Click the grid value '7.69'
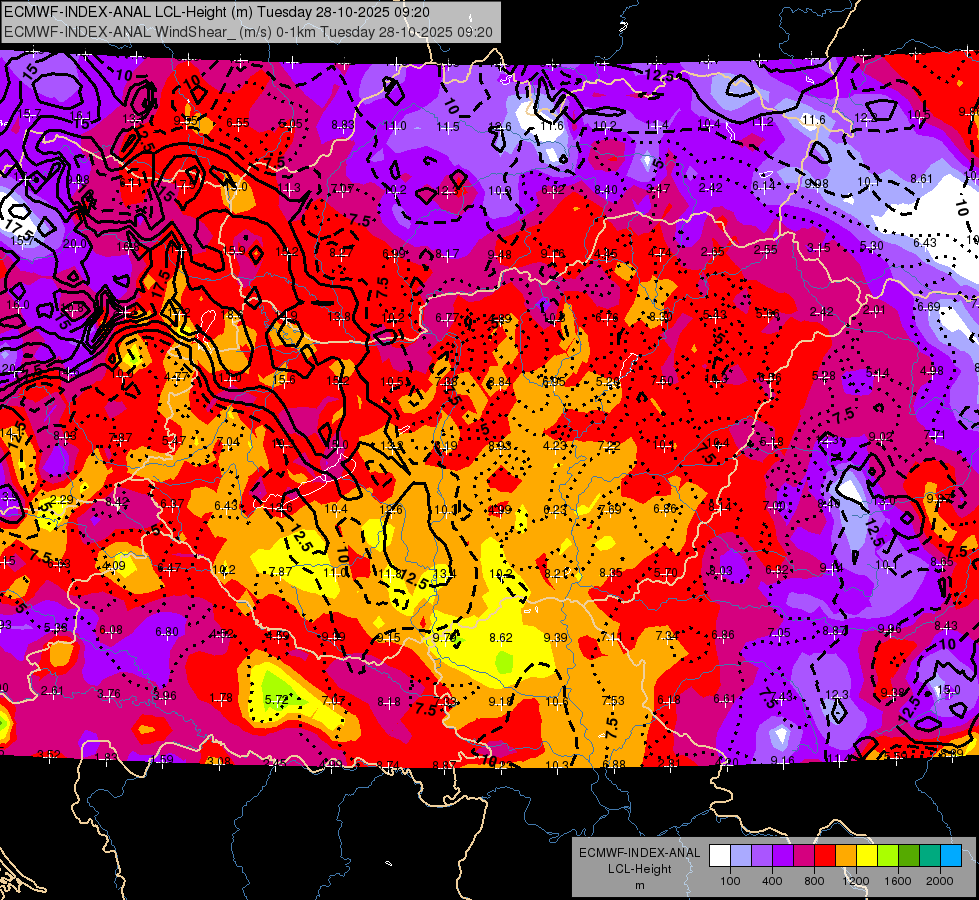This screenshot has height=900, width=979. tap(609, 509)
